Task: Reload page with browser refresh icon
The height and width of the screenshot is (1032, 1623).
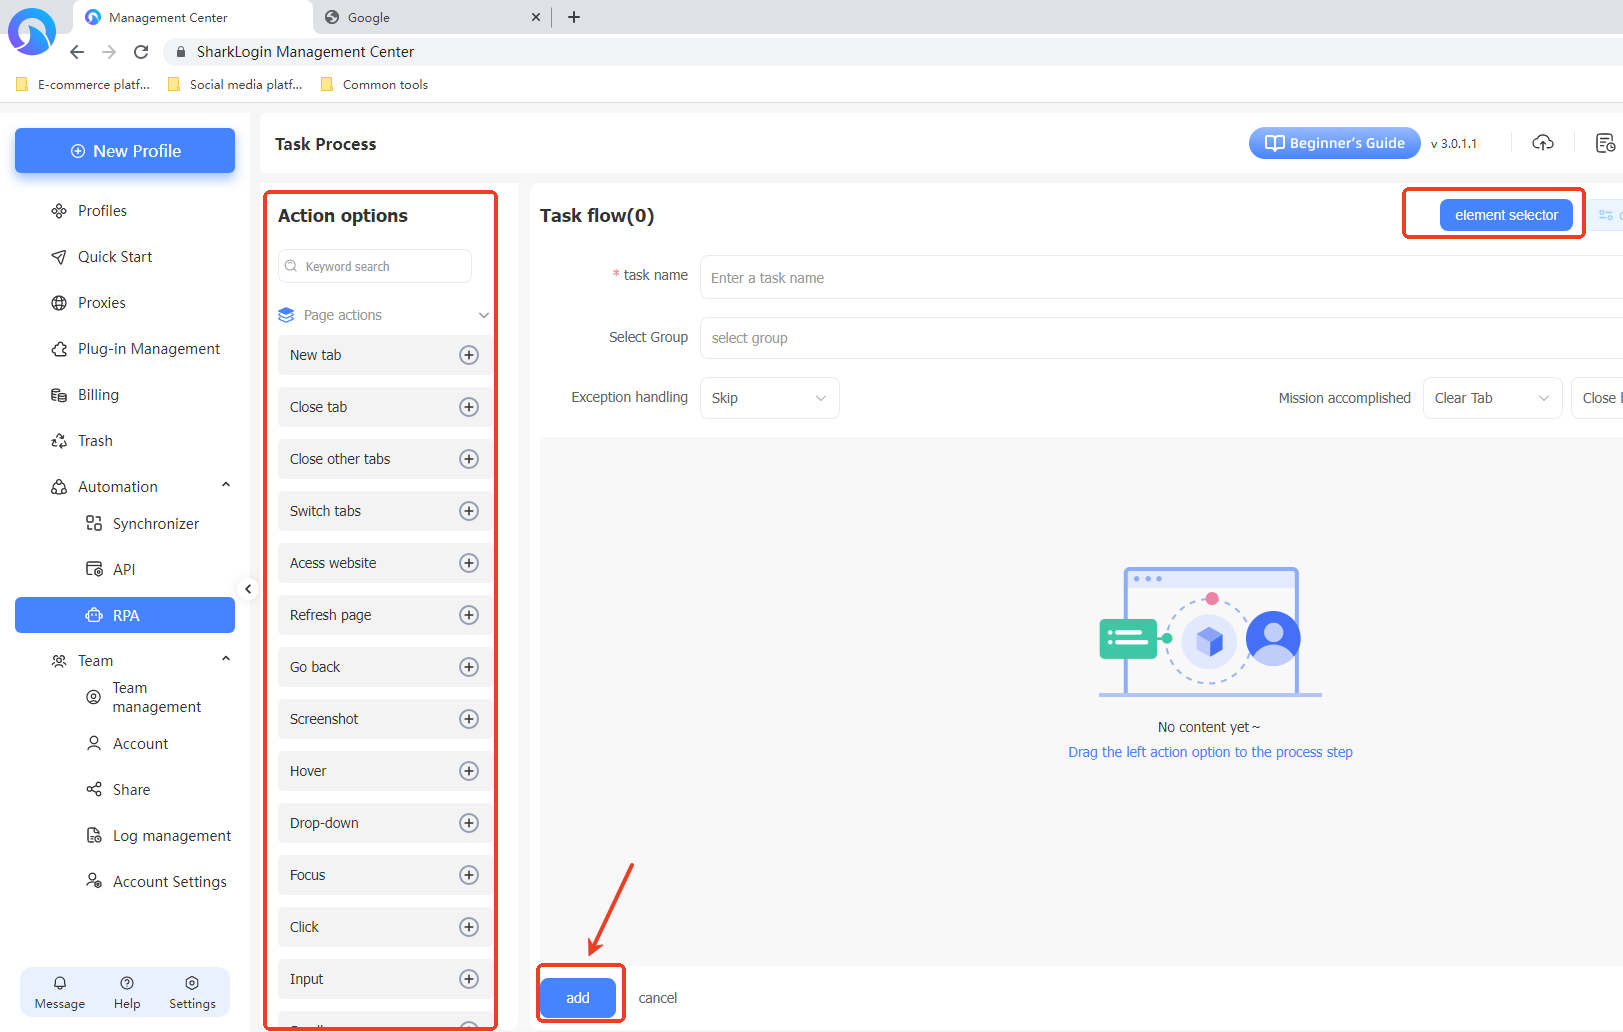Action: [141, 52]
